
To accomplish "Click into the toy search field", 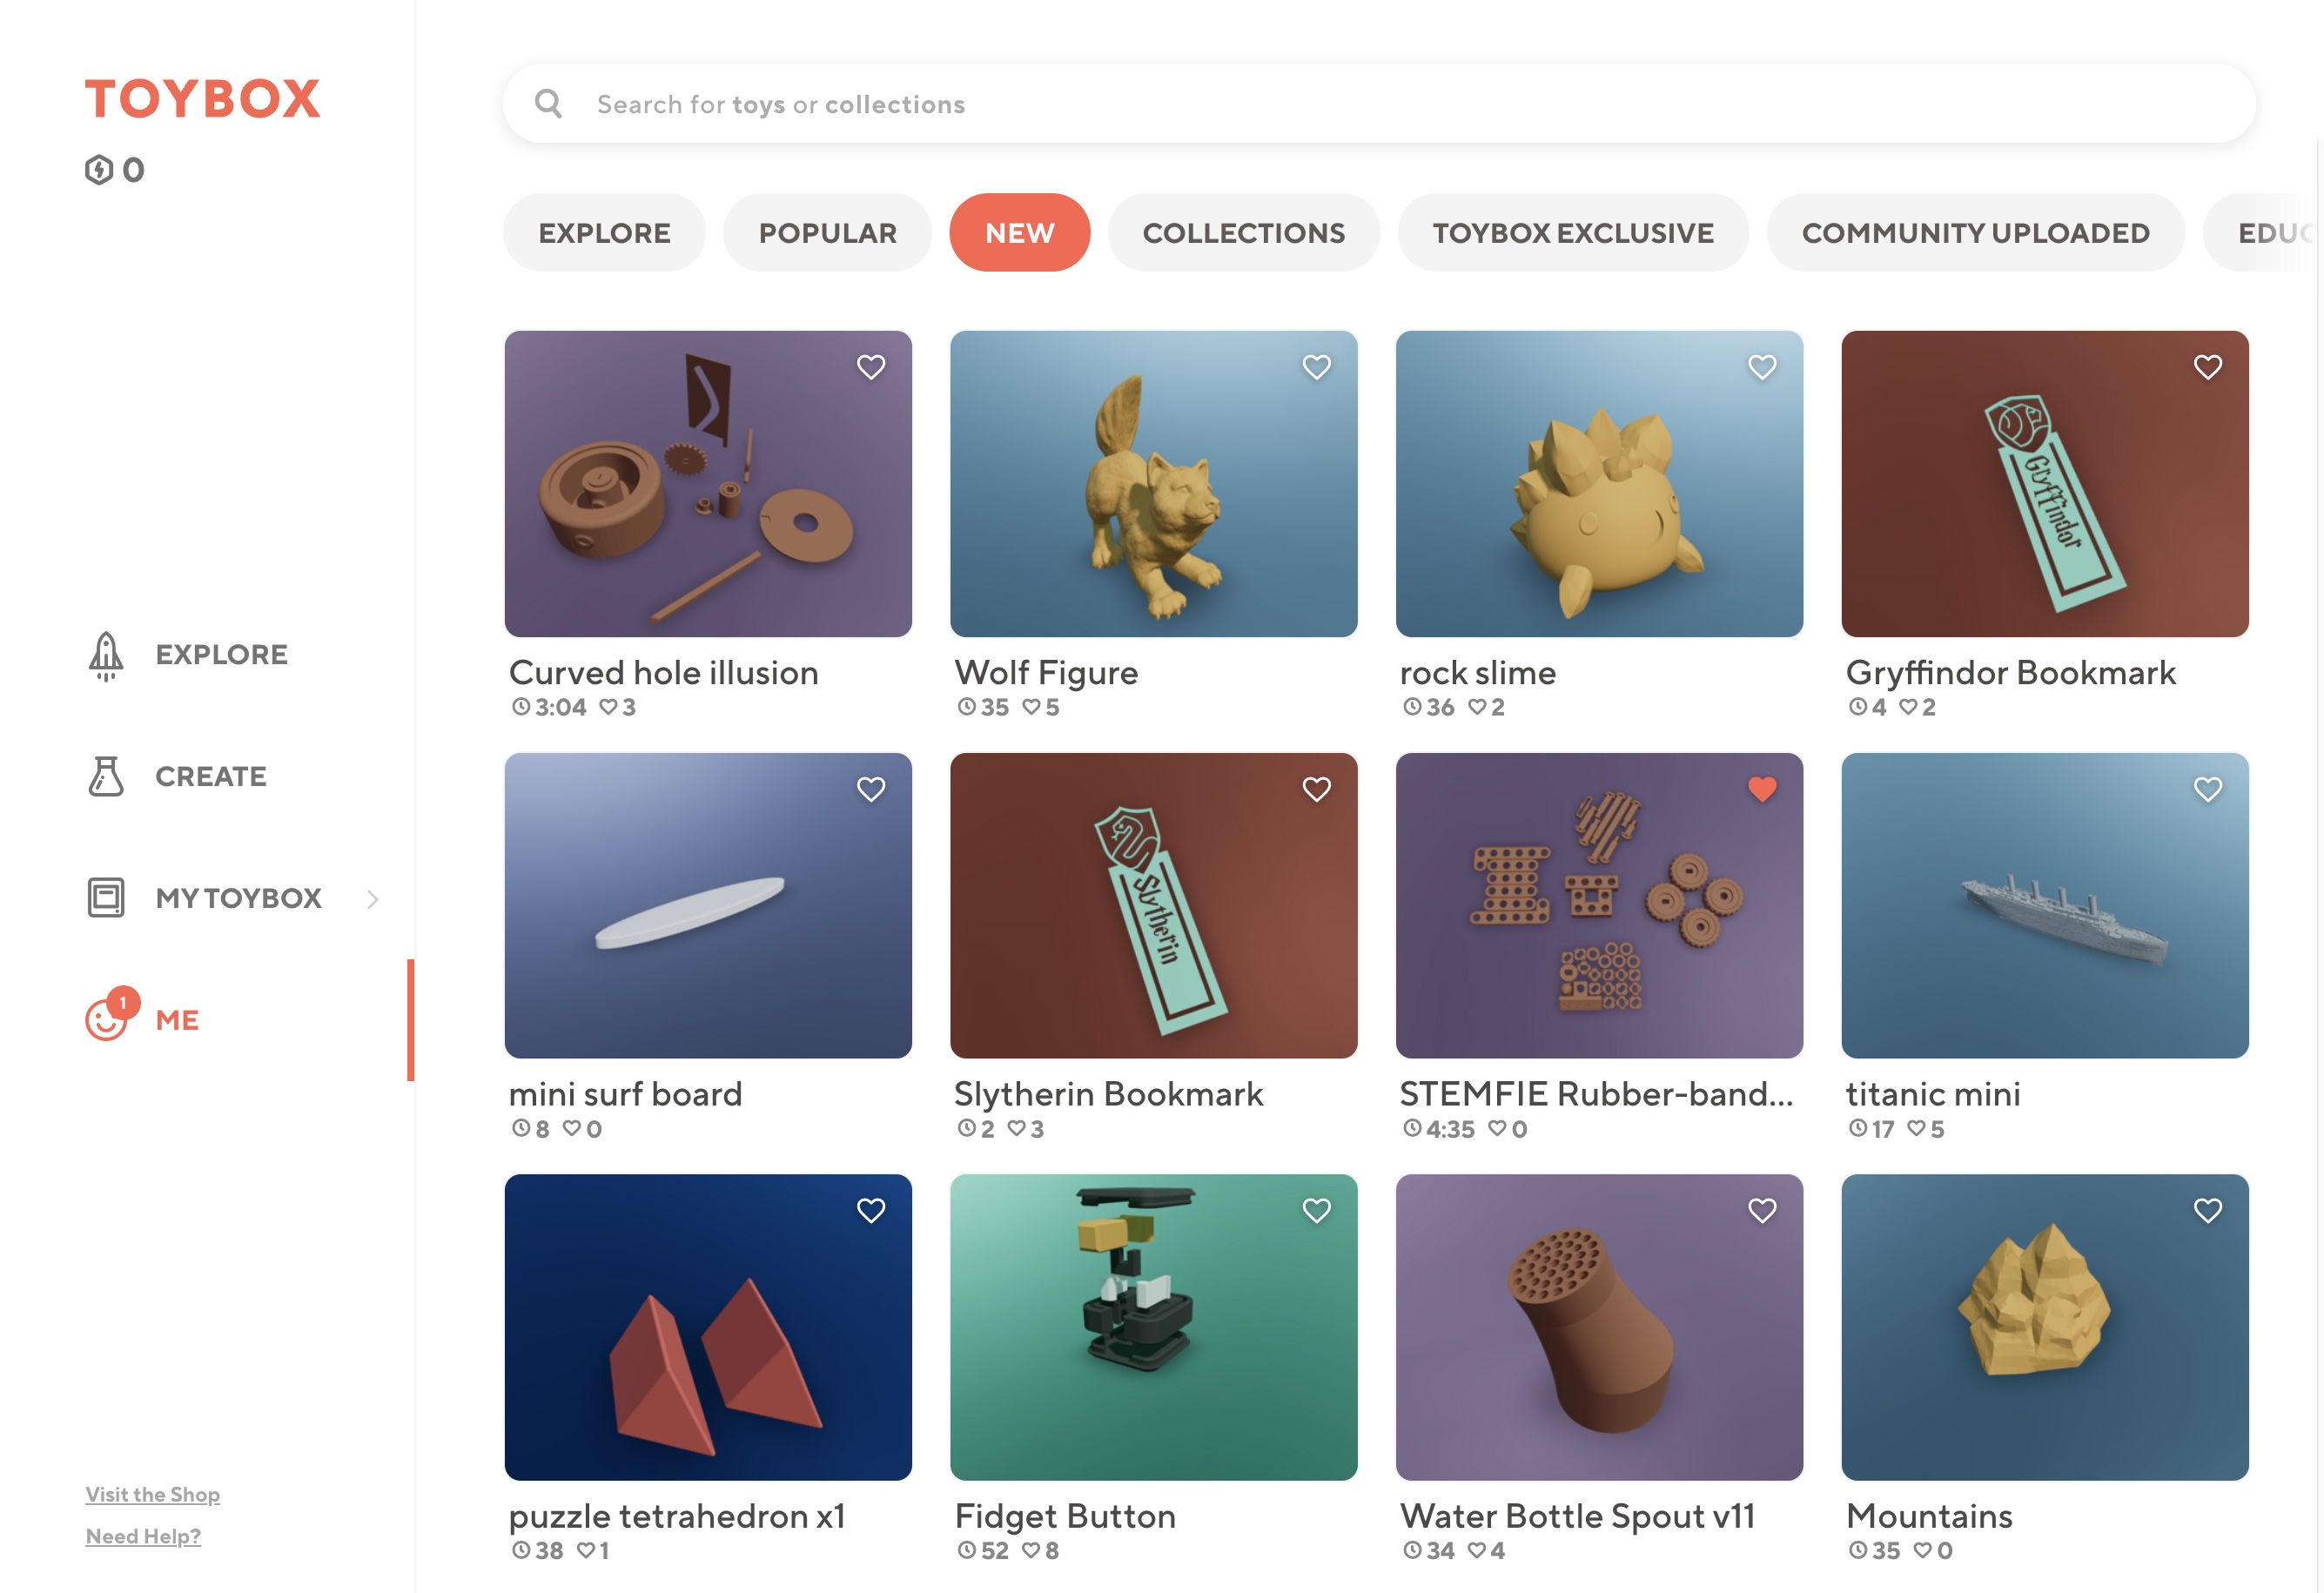I will [x=1379, y=104].
